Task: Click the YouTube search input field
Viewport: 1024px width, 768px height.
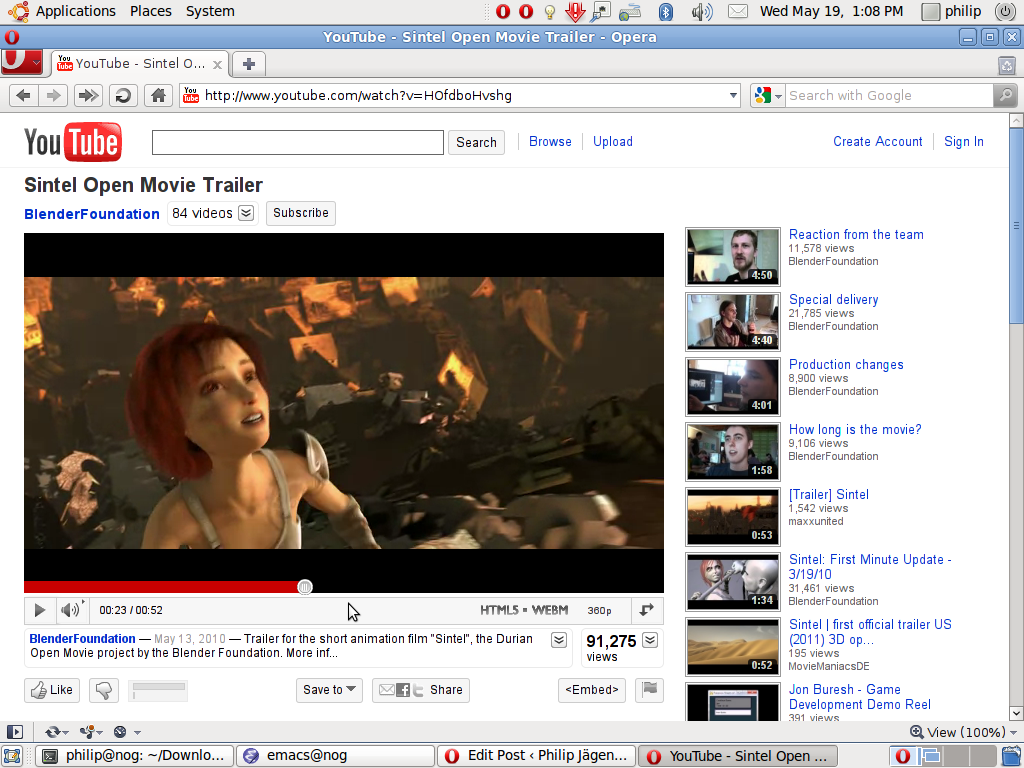Action: 298,142
